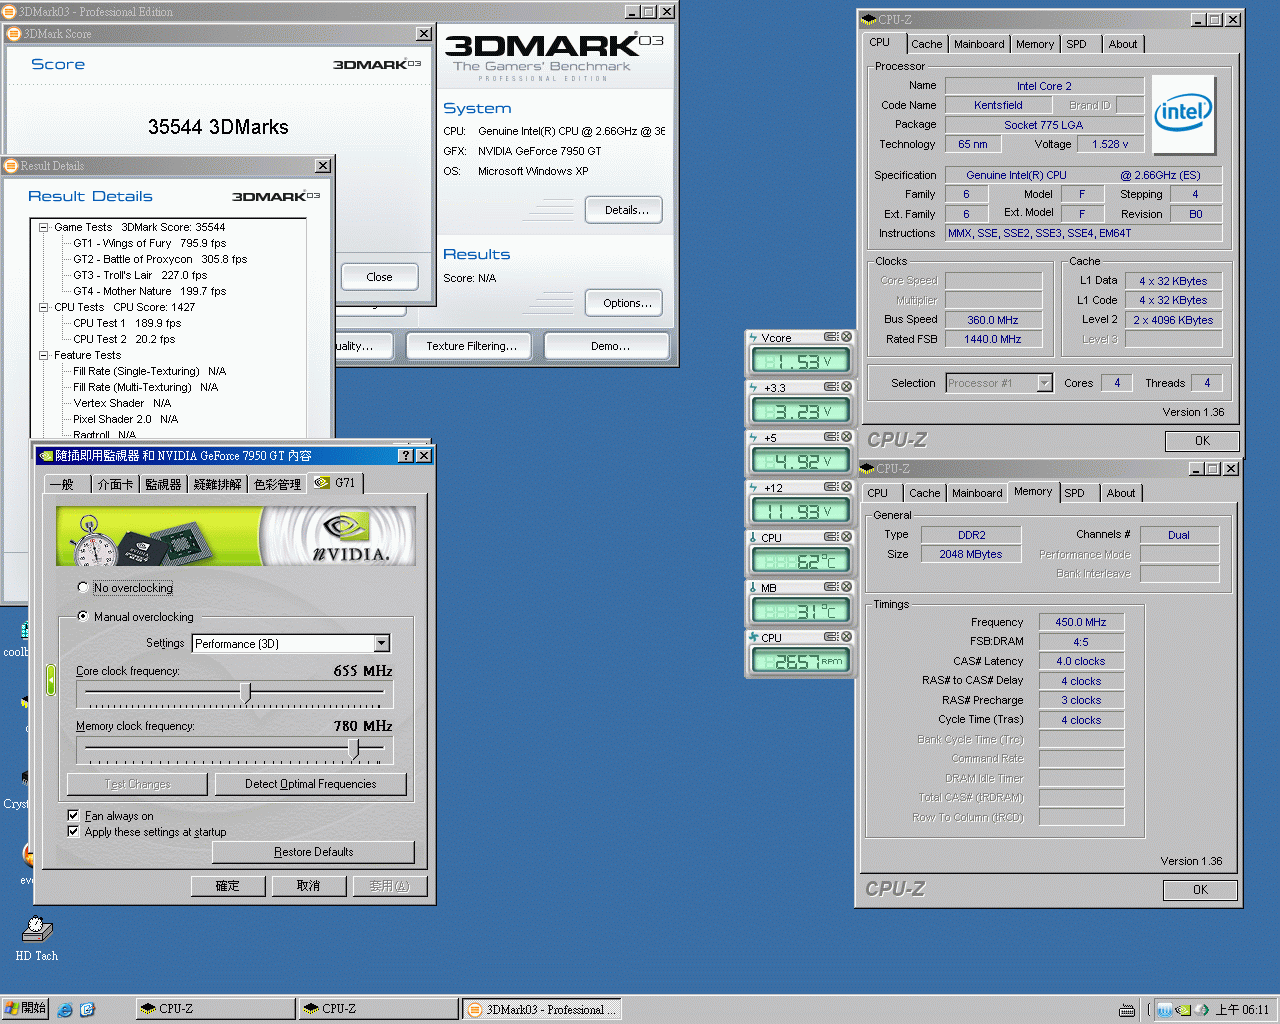The image size is (1280, 1024).
Task: Select GT4 - Mother Nature result row
Action: tap(149, 291)
